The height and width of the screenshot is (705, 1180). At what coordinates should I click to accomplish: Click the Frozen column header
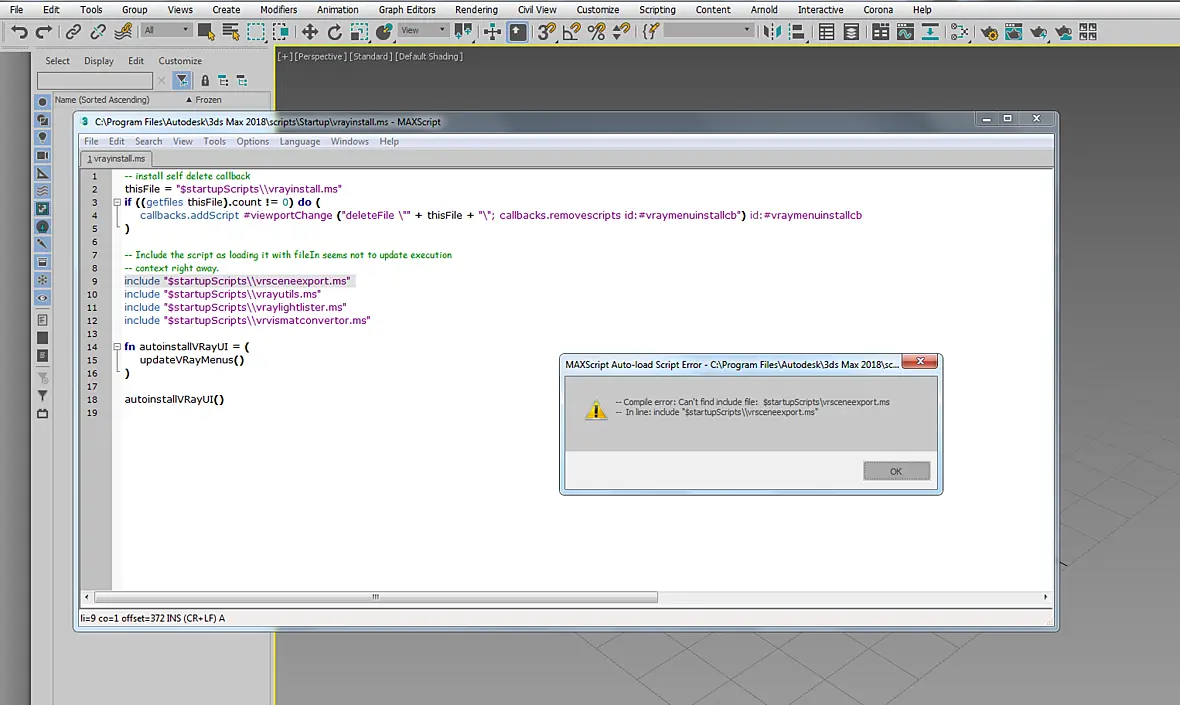tap(208, 99)
